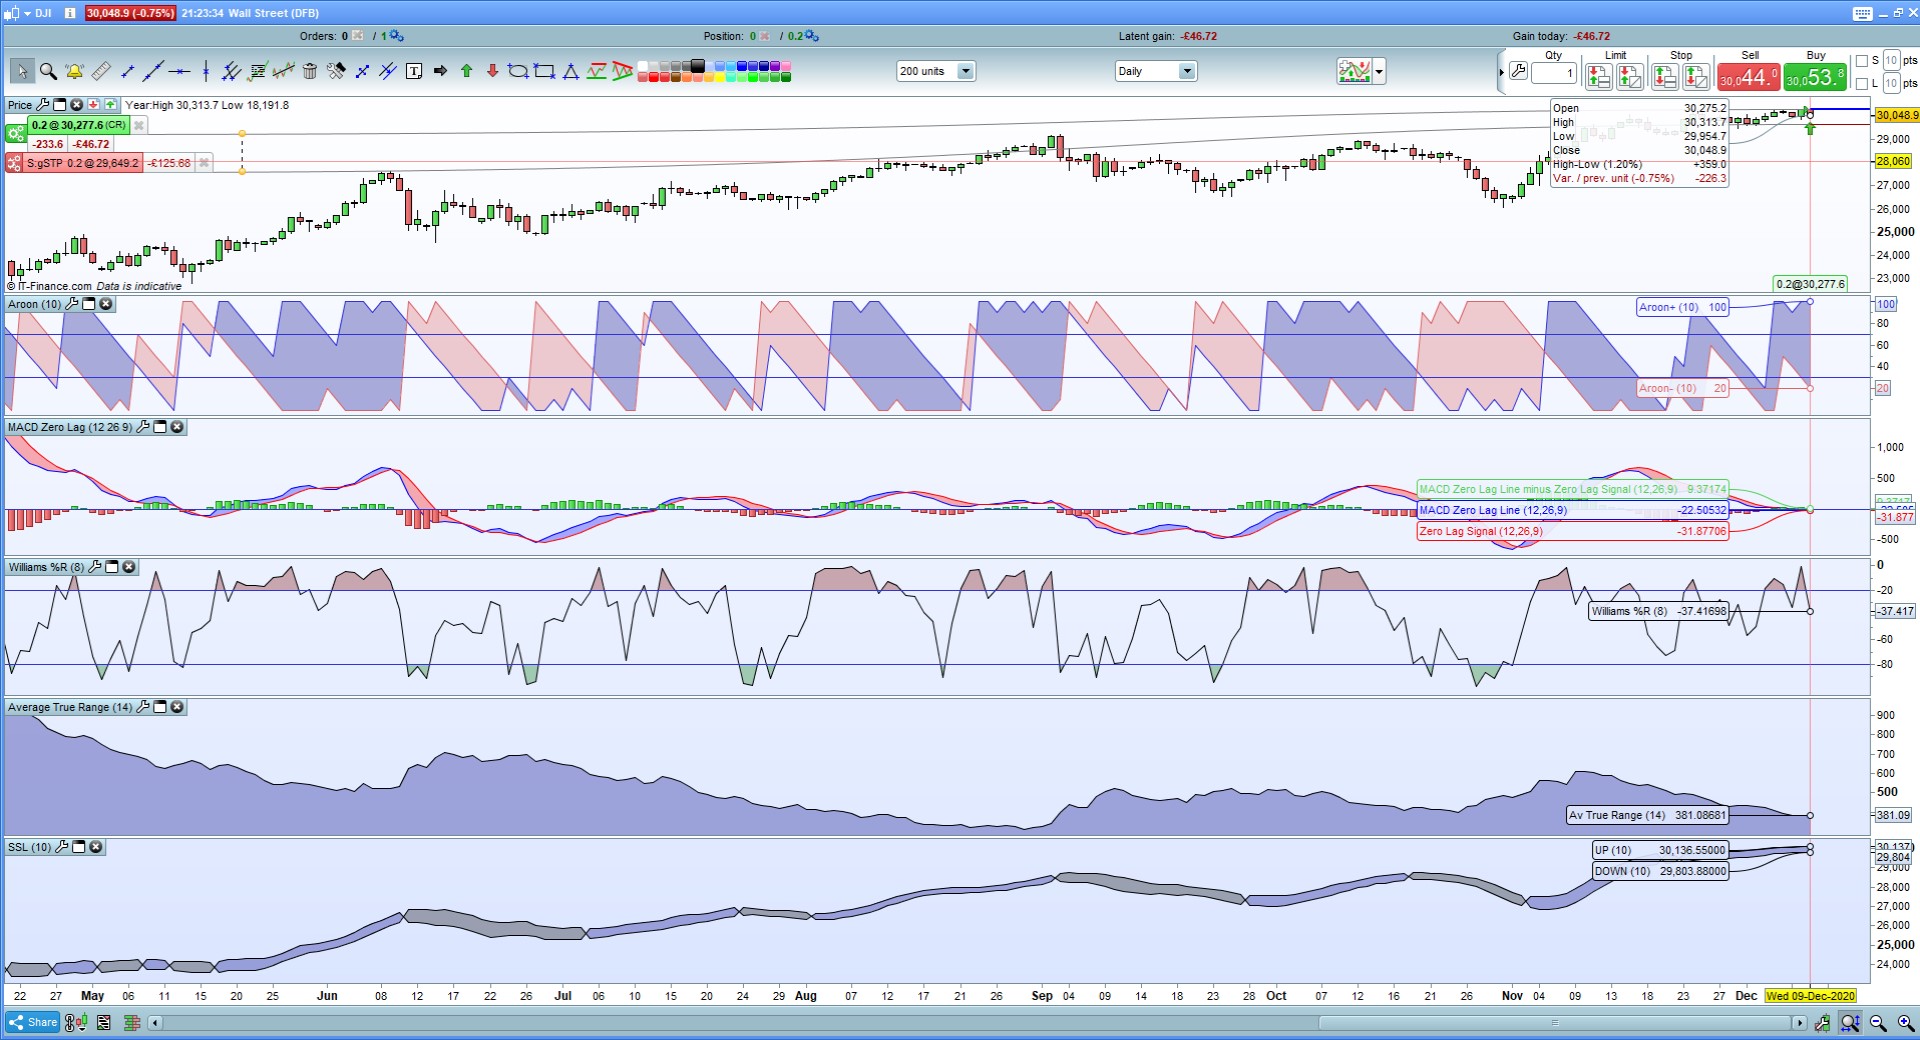This screenshot has height=1040, width=1920.
Task: Choose the horizontal line drawing tool
Action: pos(180,71)
